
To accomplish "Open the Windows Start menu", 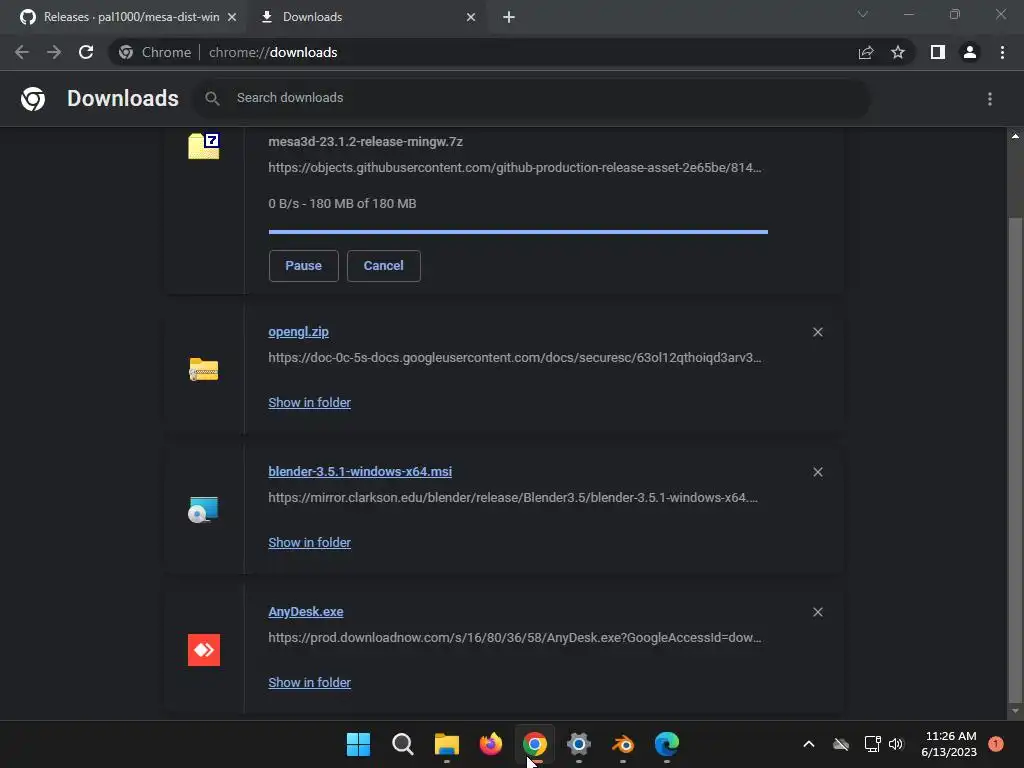I will [358, 744].
